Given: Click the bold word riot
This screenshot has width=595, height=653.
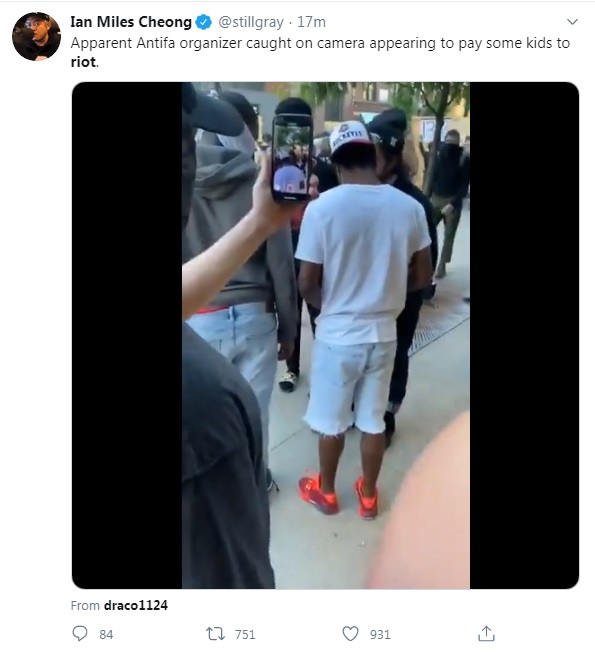Looking at the screenshot, I should [x=83, y=62].
